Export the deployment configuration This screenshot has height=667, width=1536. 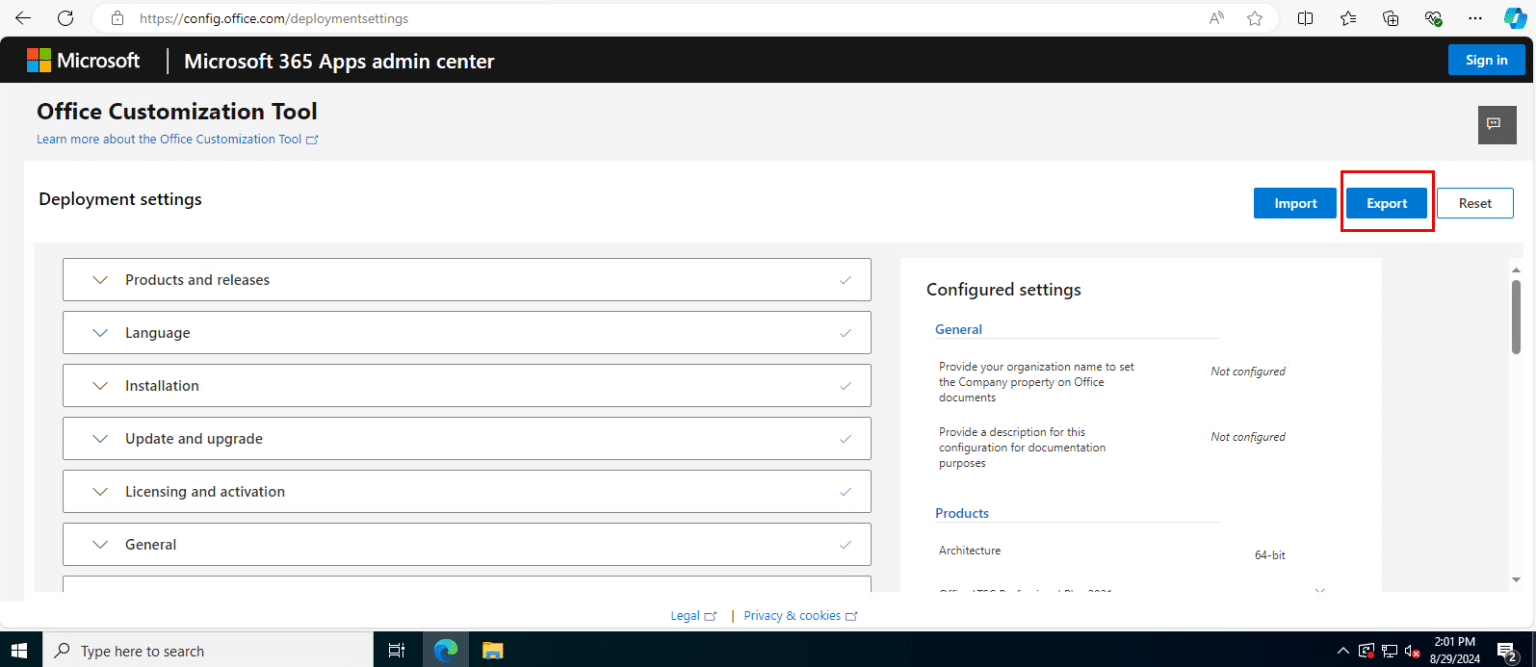[x=1386, y=202]
